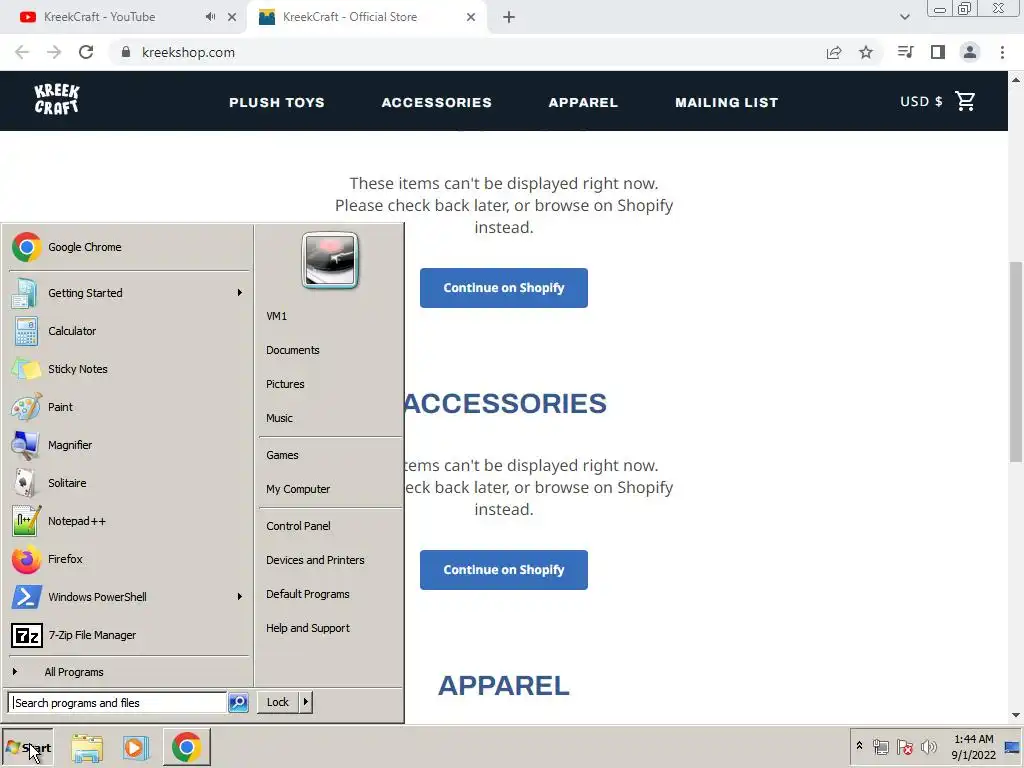Open 7-Zip File Manager
This screenshot has width=1024, height=768.
pyautogui.click(x=128, y=635)
